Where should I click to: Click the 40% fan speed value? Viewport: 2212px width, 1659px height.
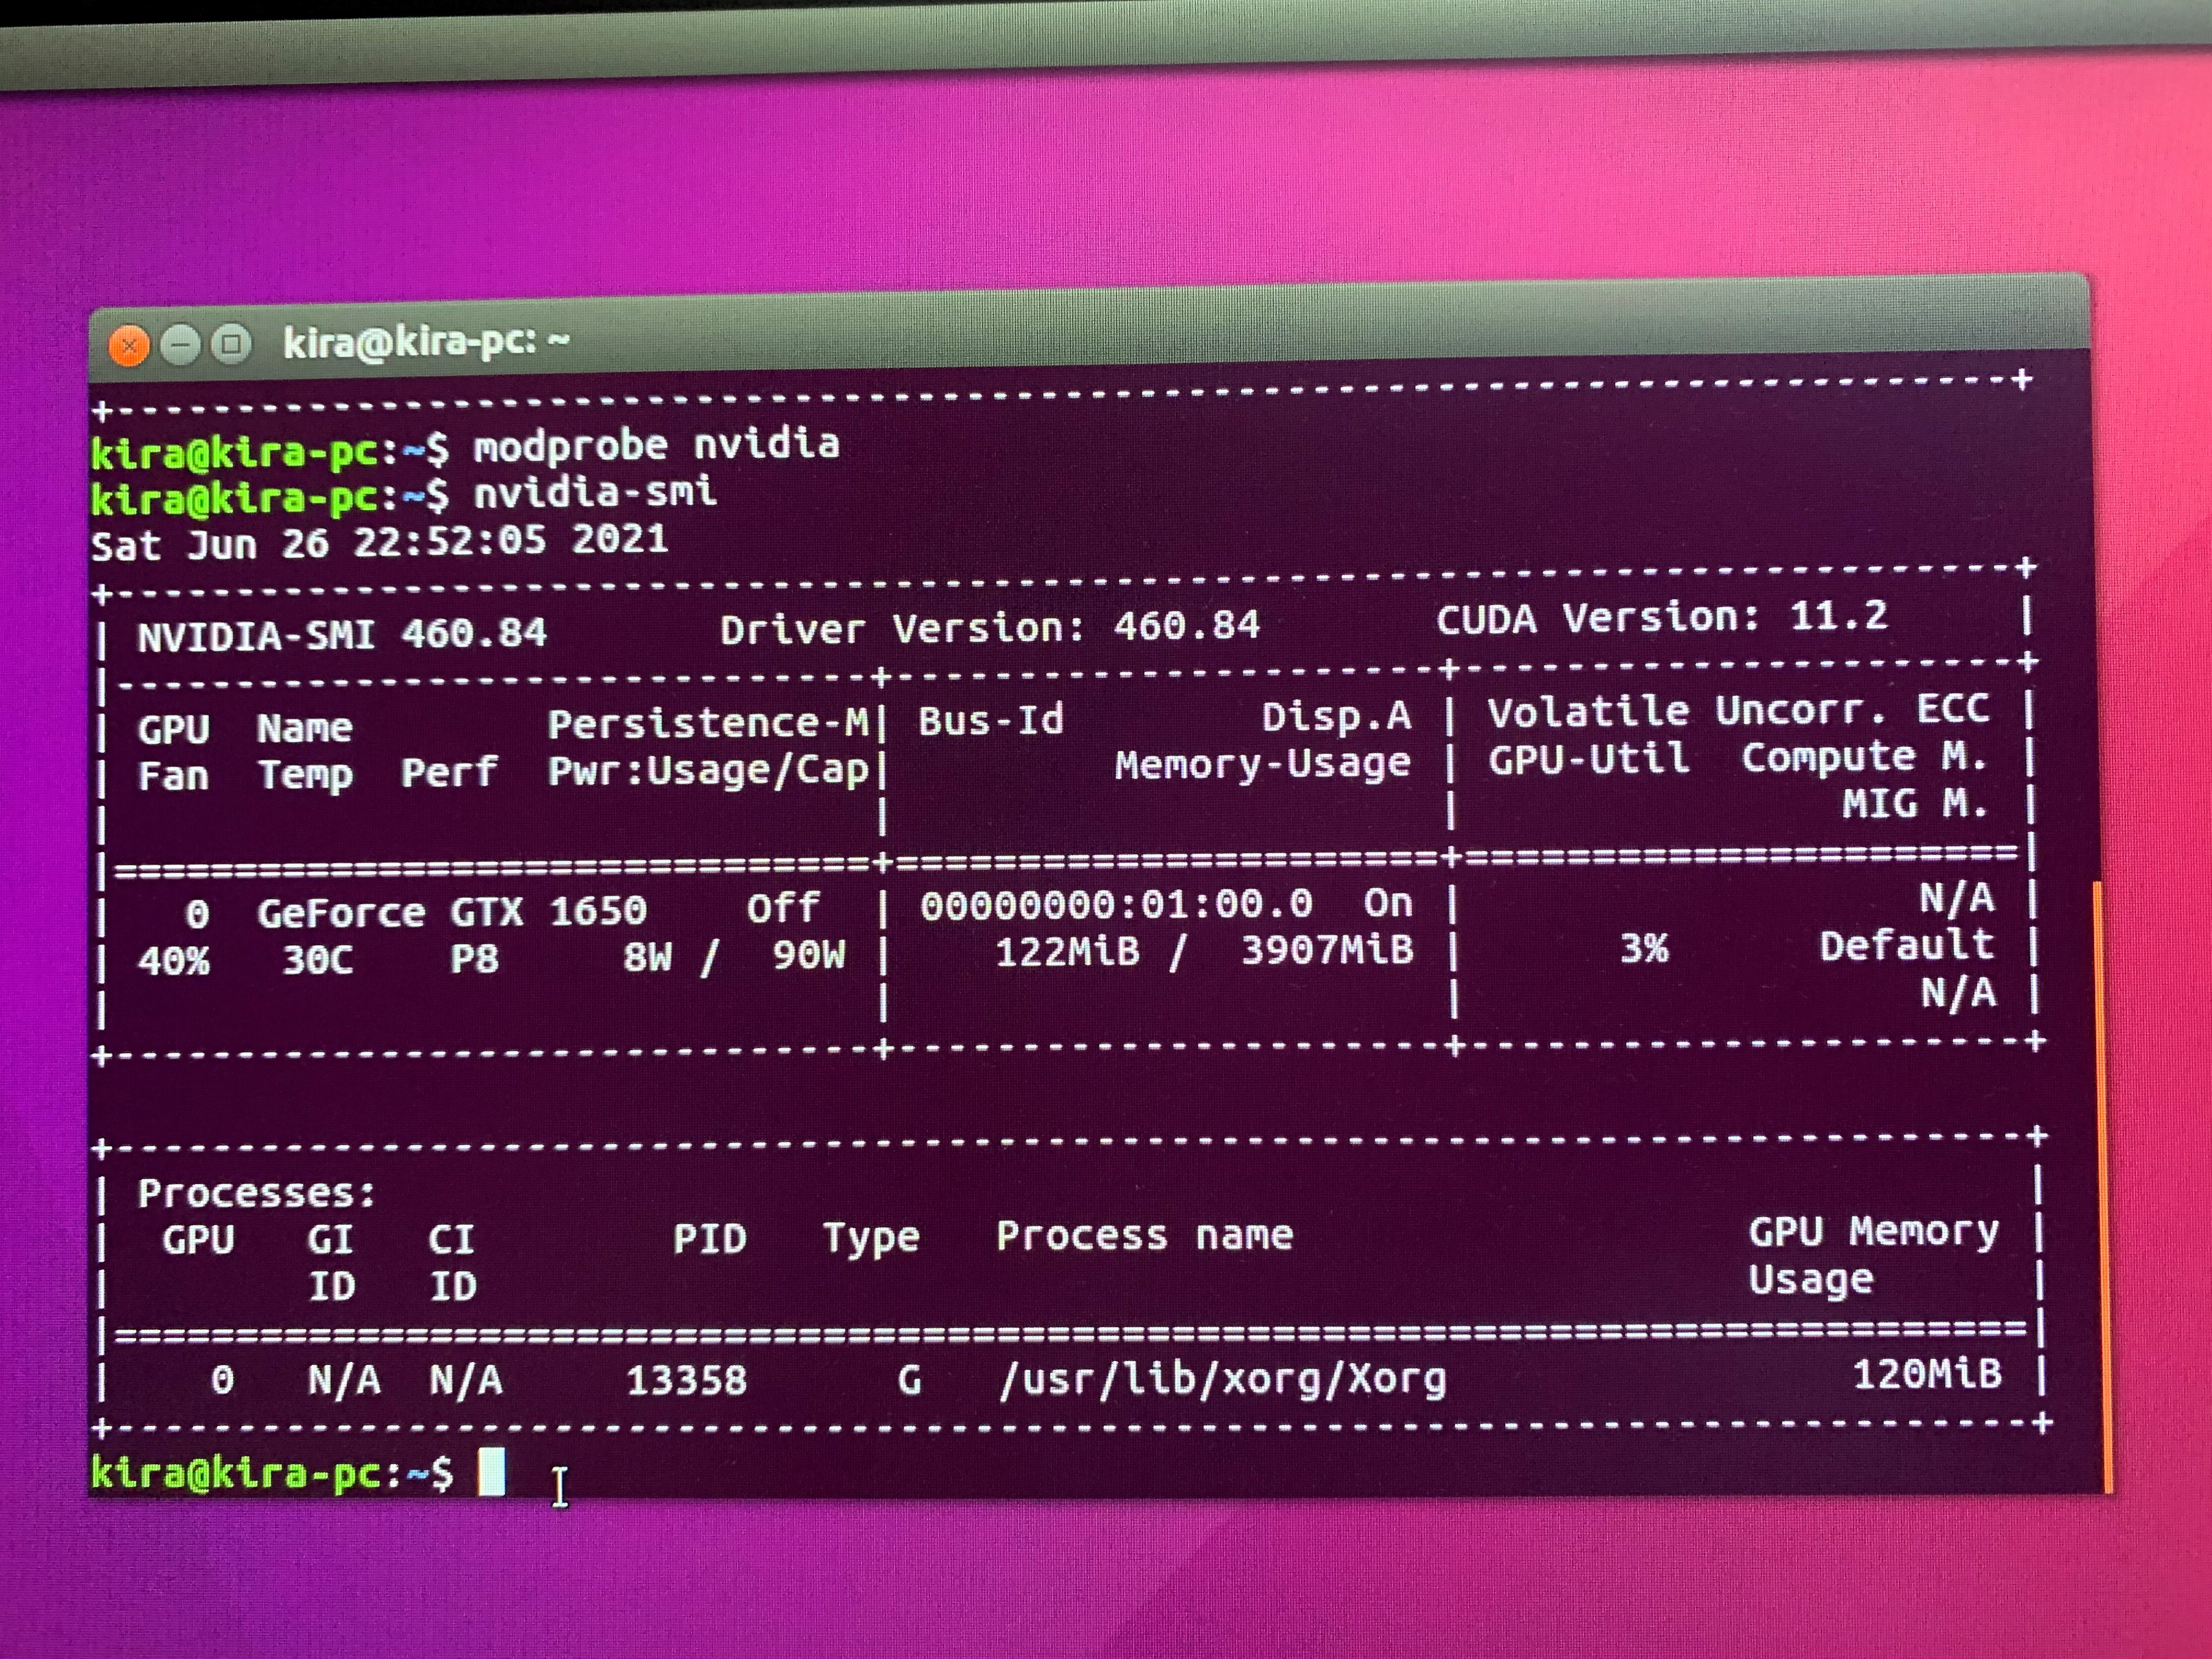click(x=173, y=961)
